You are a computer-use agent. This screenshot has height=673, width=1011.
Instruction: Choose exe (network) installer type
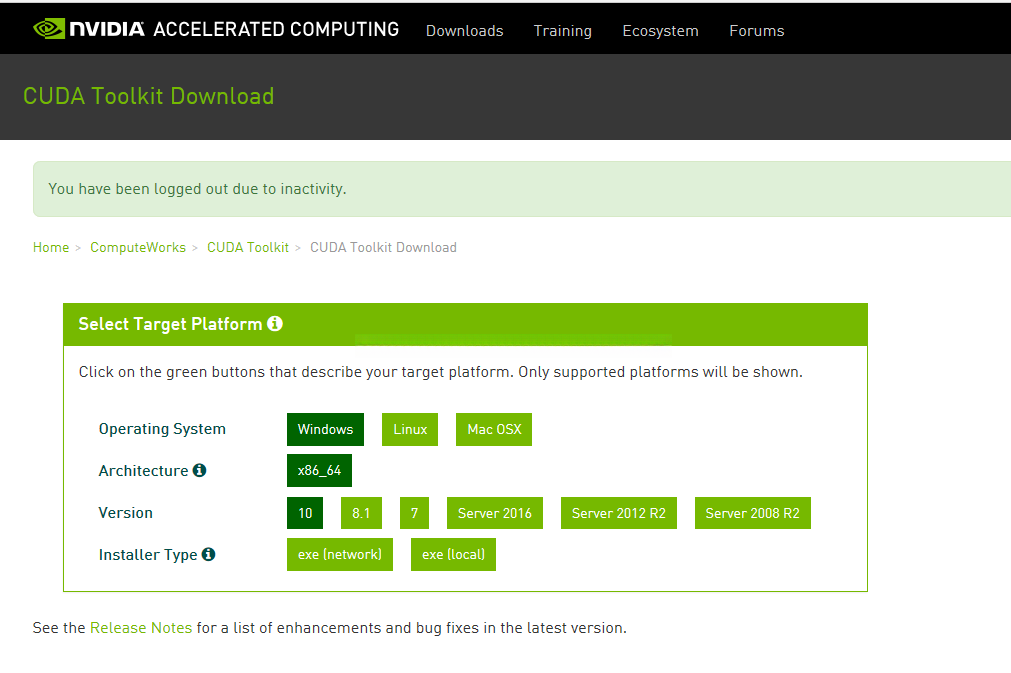pos(340,554)
